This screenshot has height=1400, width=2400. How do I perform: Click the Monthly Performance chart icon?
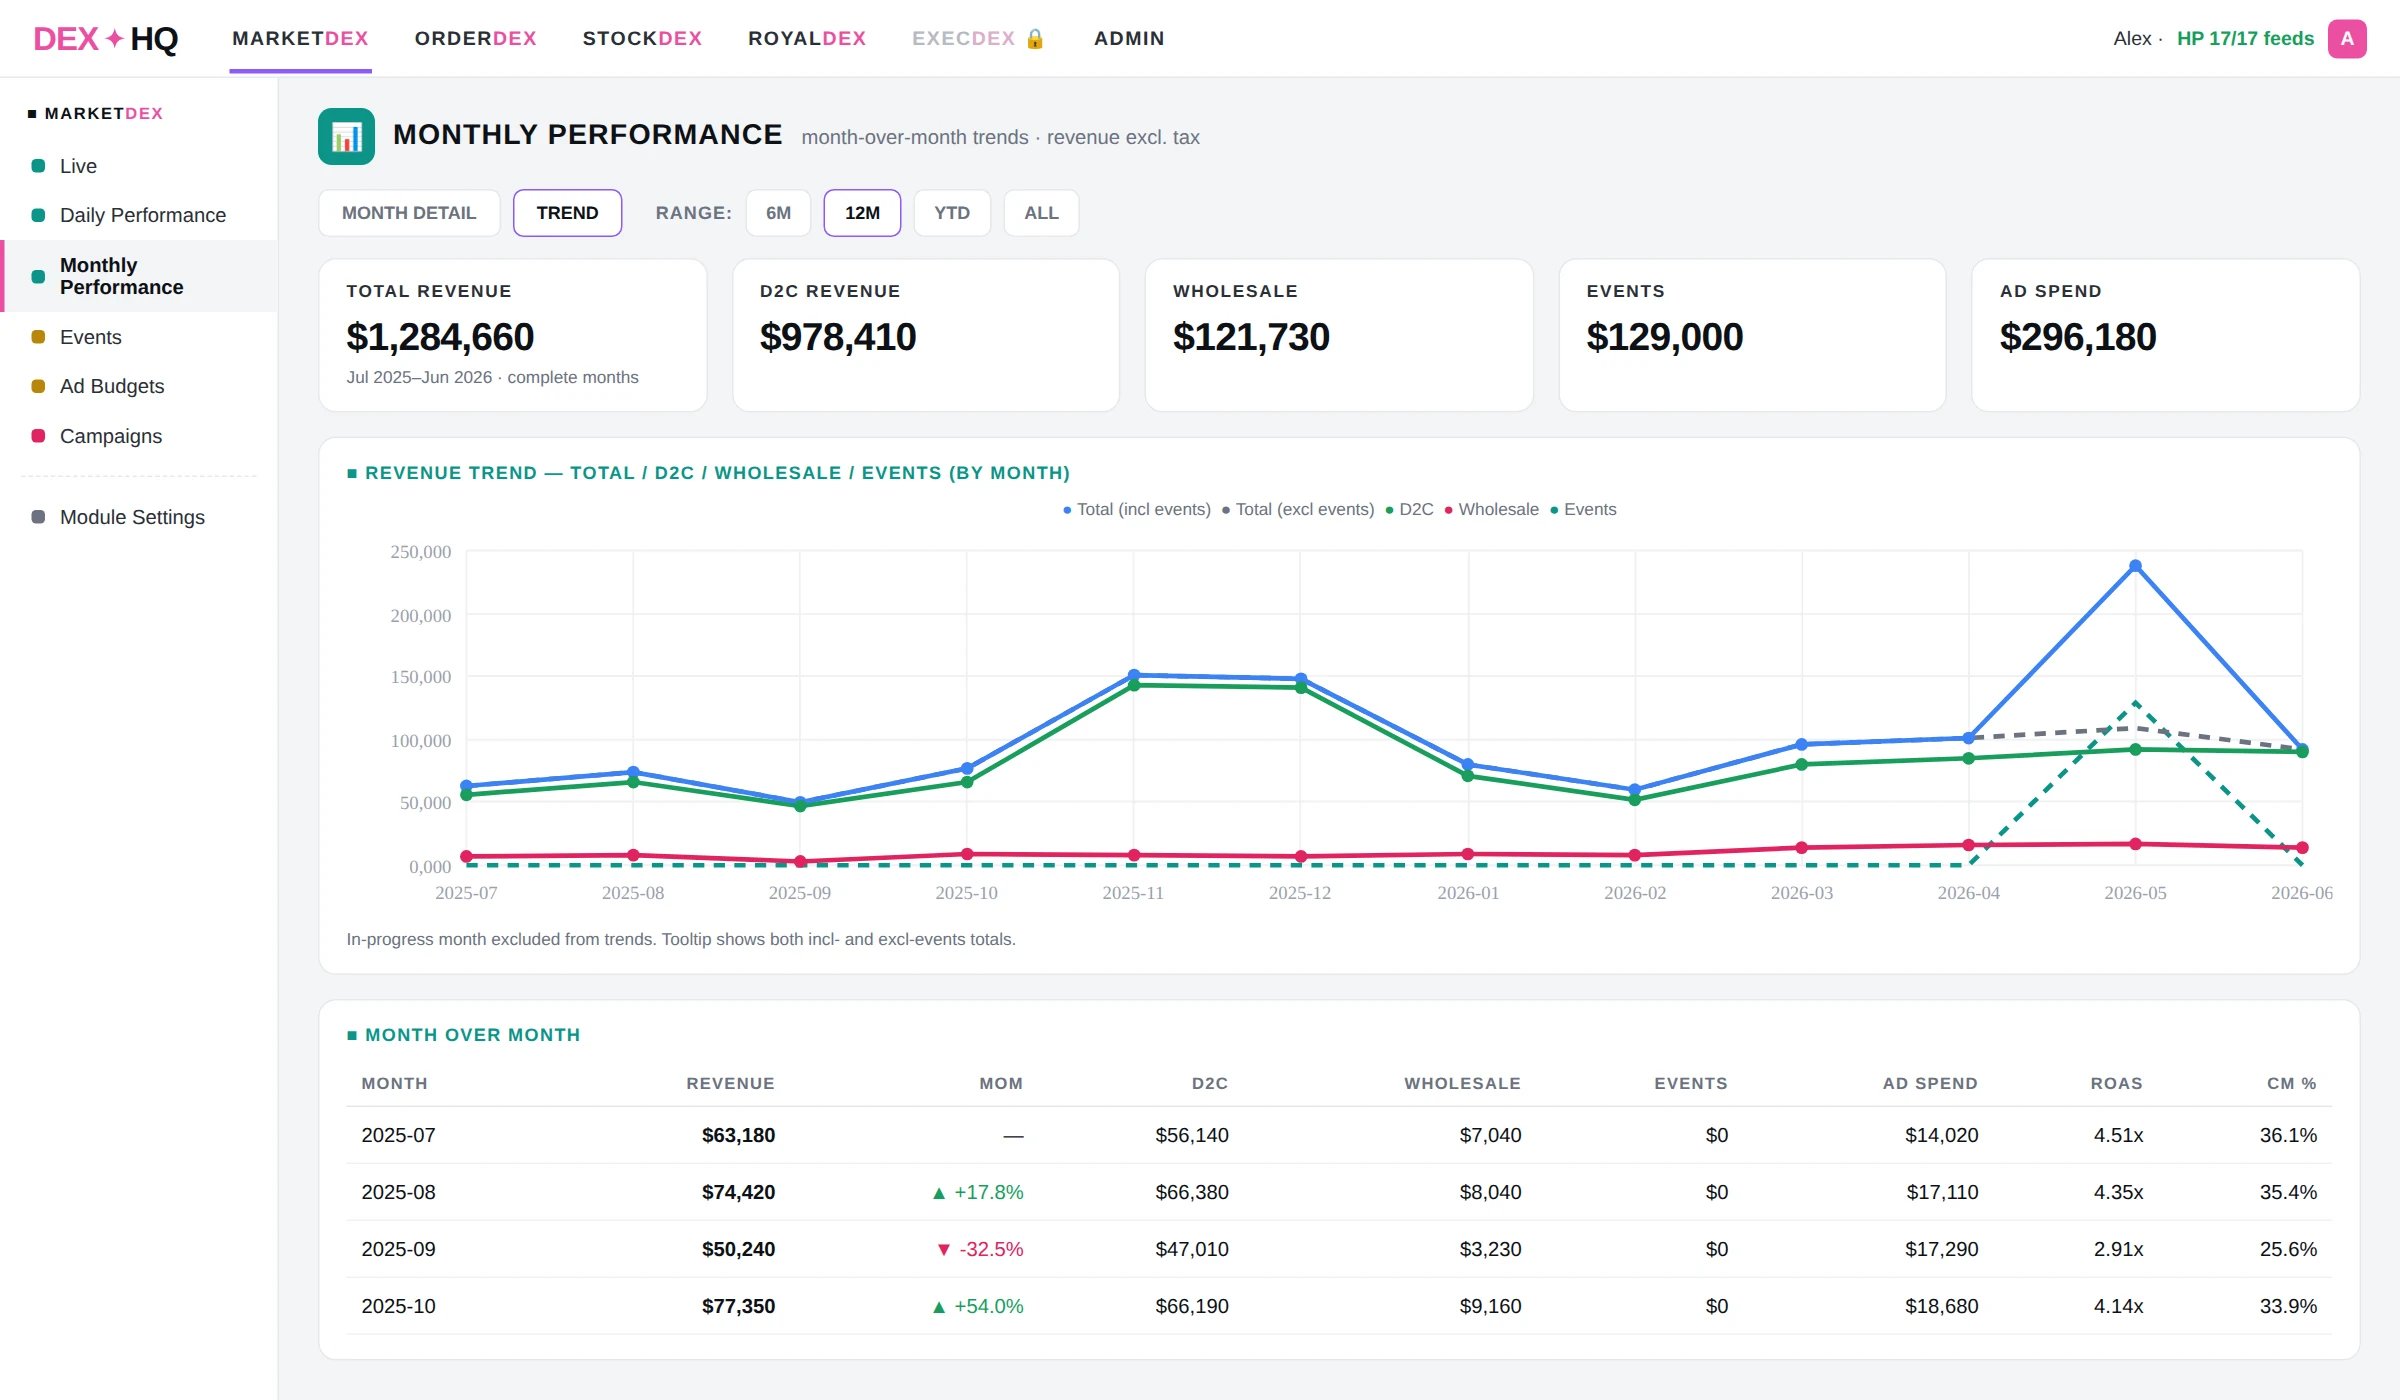pyautogui.click(x=346, y=136)
